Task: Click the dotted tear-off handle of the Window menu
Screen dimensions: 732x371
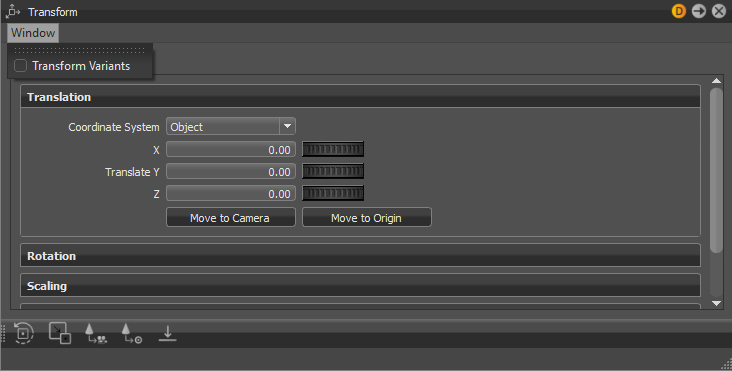Action: point(80,49)
